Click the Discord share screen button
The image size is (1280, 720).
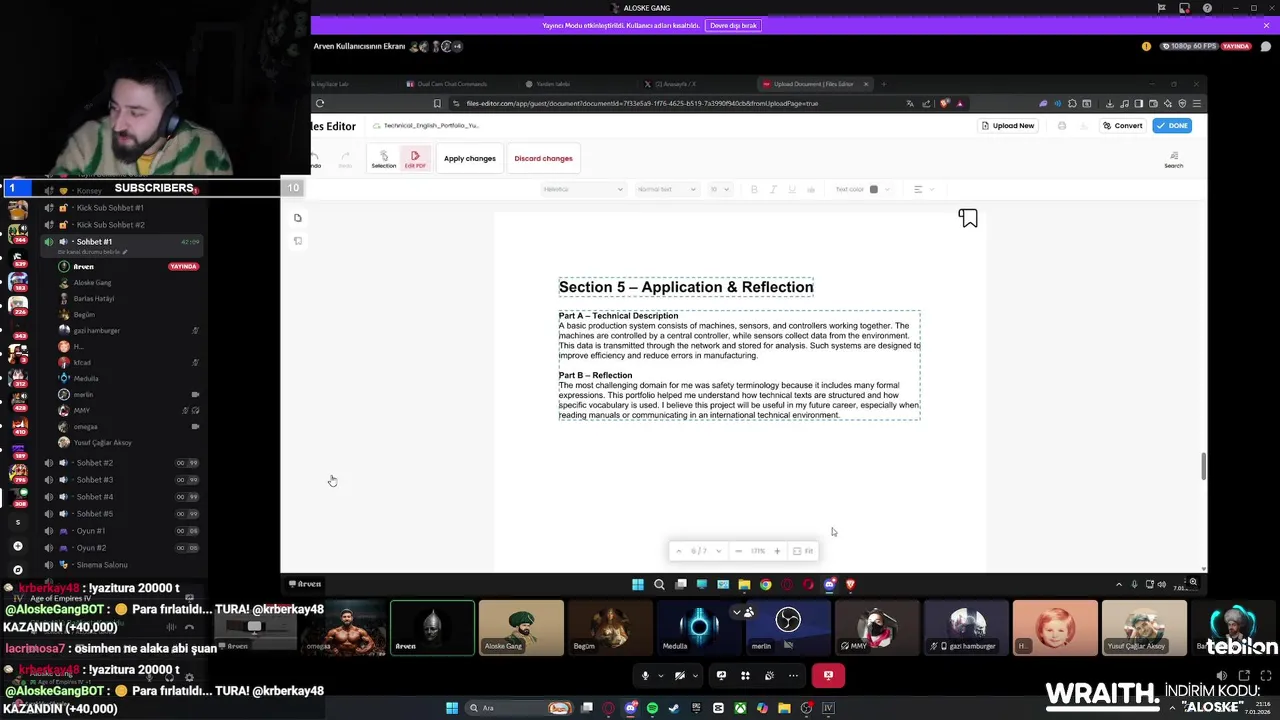click(x=721, y=676)
